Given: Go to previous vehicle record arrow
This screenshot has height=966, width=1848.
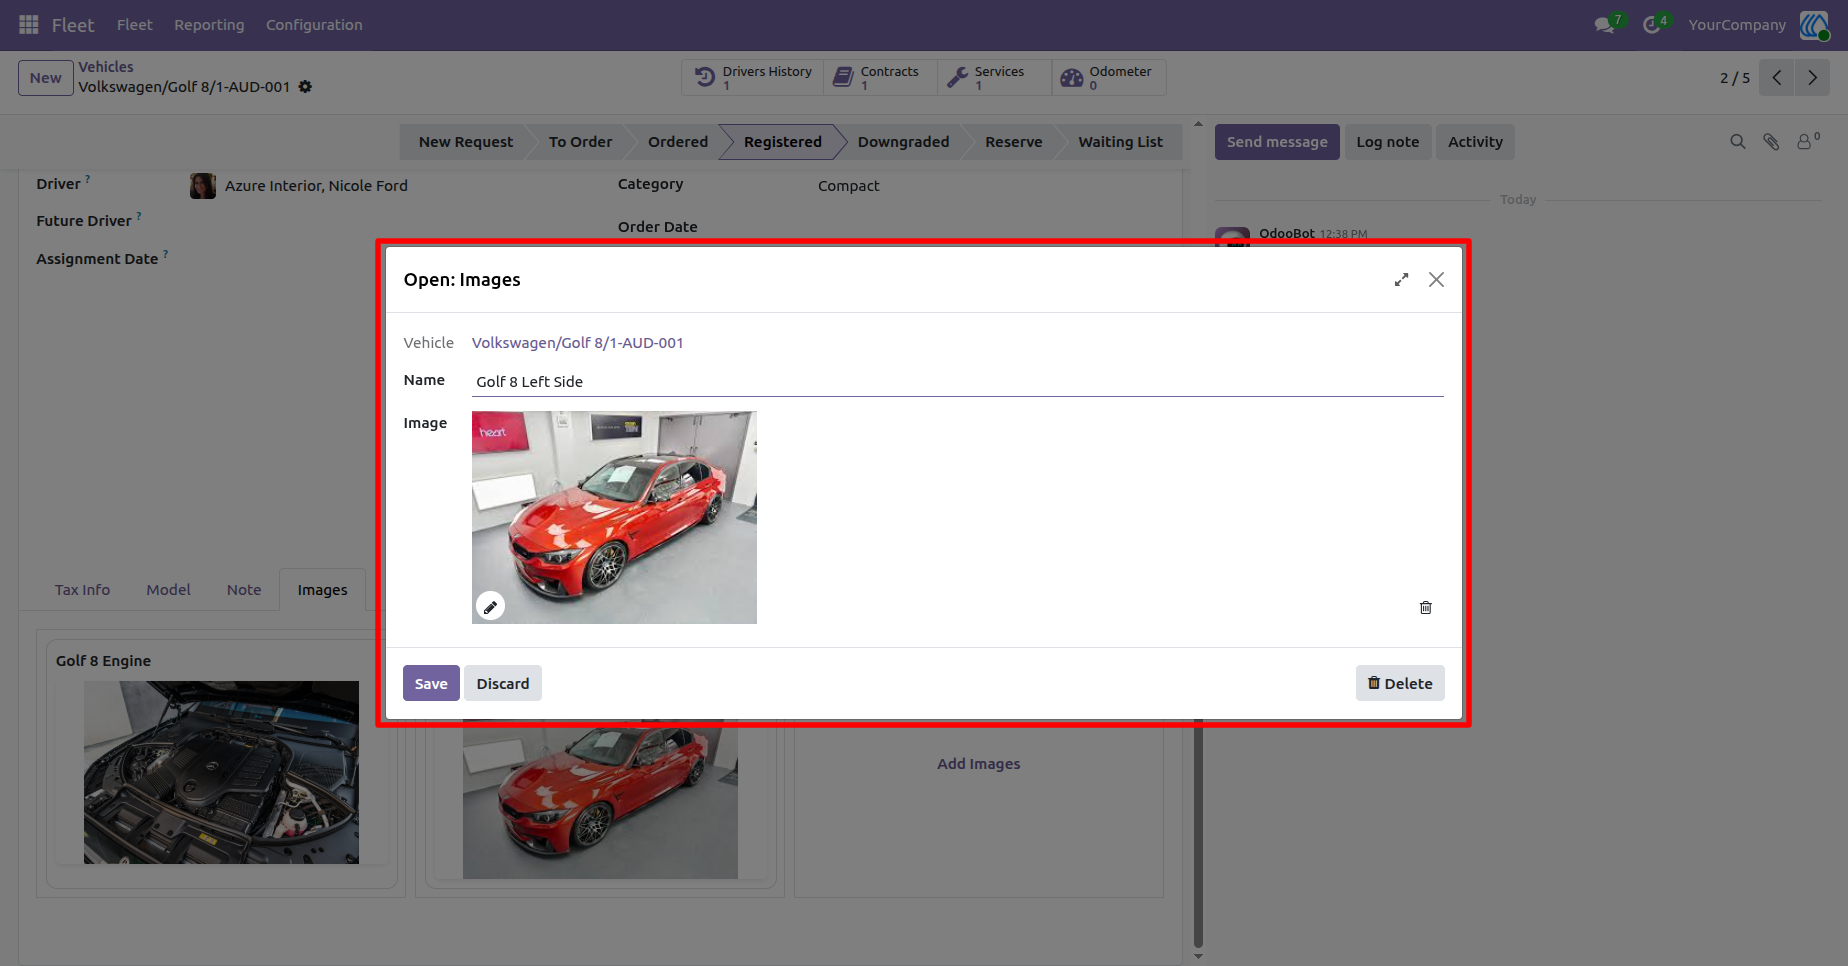Looking at the screenshot, I should (x=1777, y=78).
